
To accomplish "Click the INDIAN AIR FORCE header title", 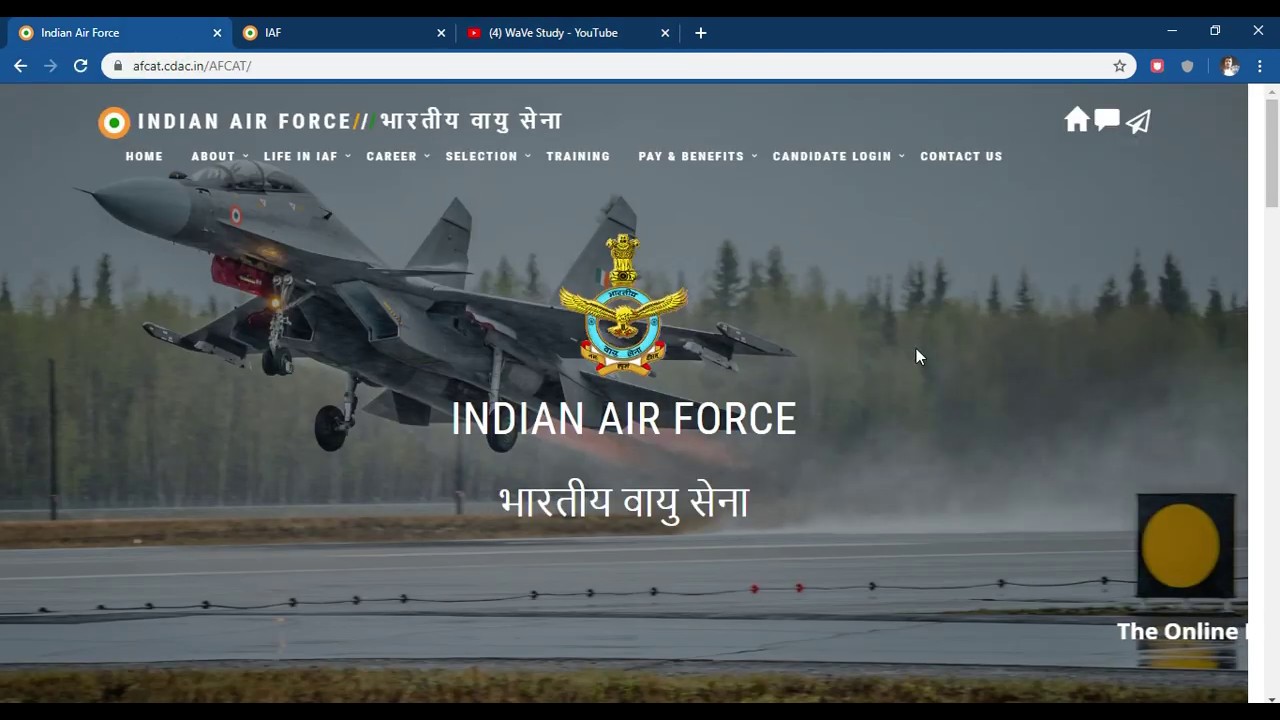I will tap(244, 122).
